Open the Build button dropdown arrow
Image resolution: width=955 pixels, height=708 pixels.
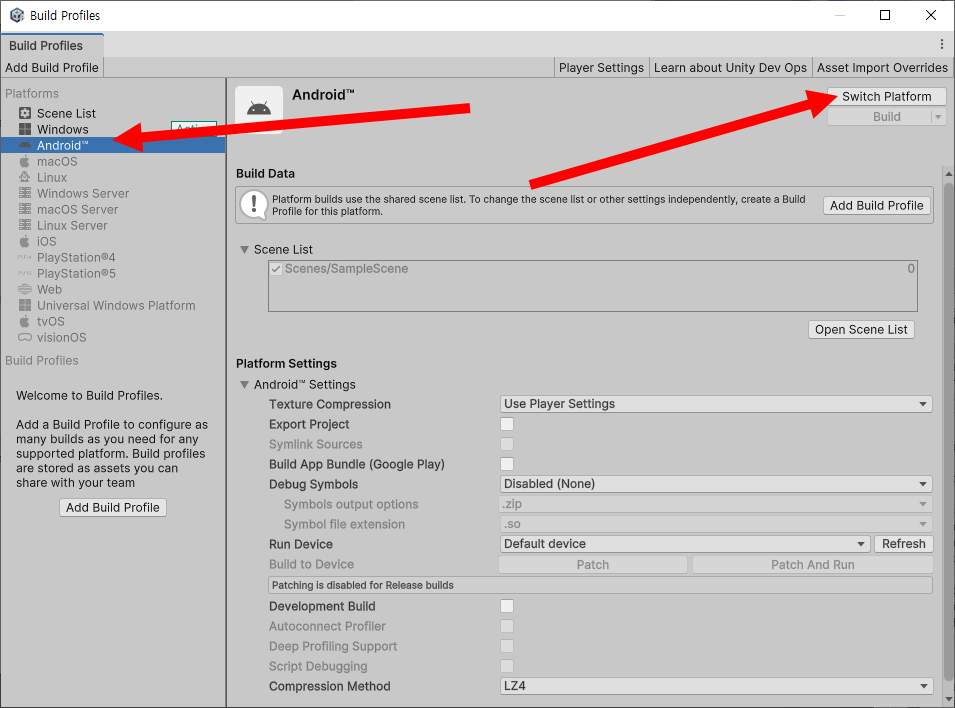point(939,117)
